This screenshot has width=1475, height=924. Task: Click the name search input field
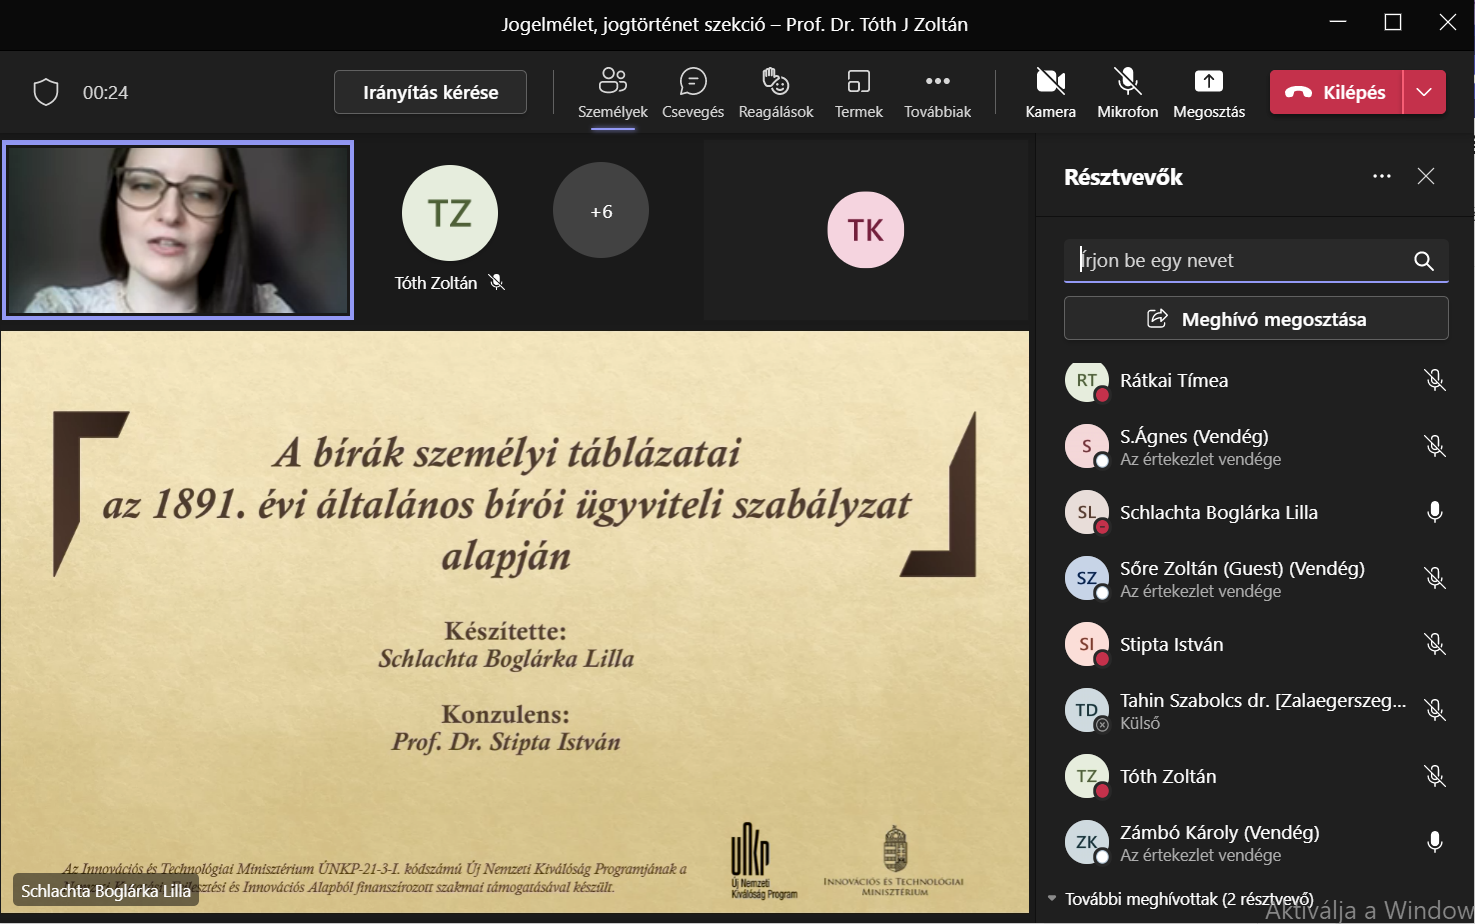tap(1235, 261)
